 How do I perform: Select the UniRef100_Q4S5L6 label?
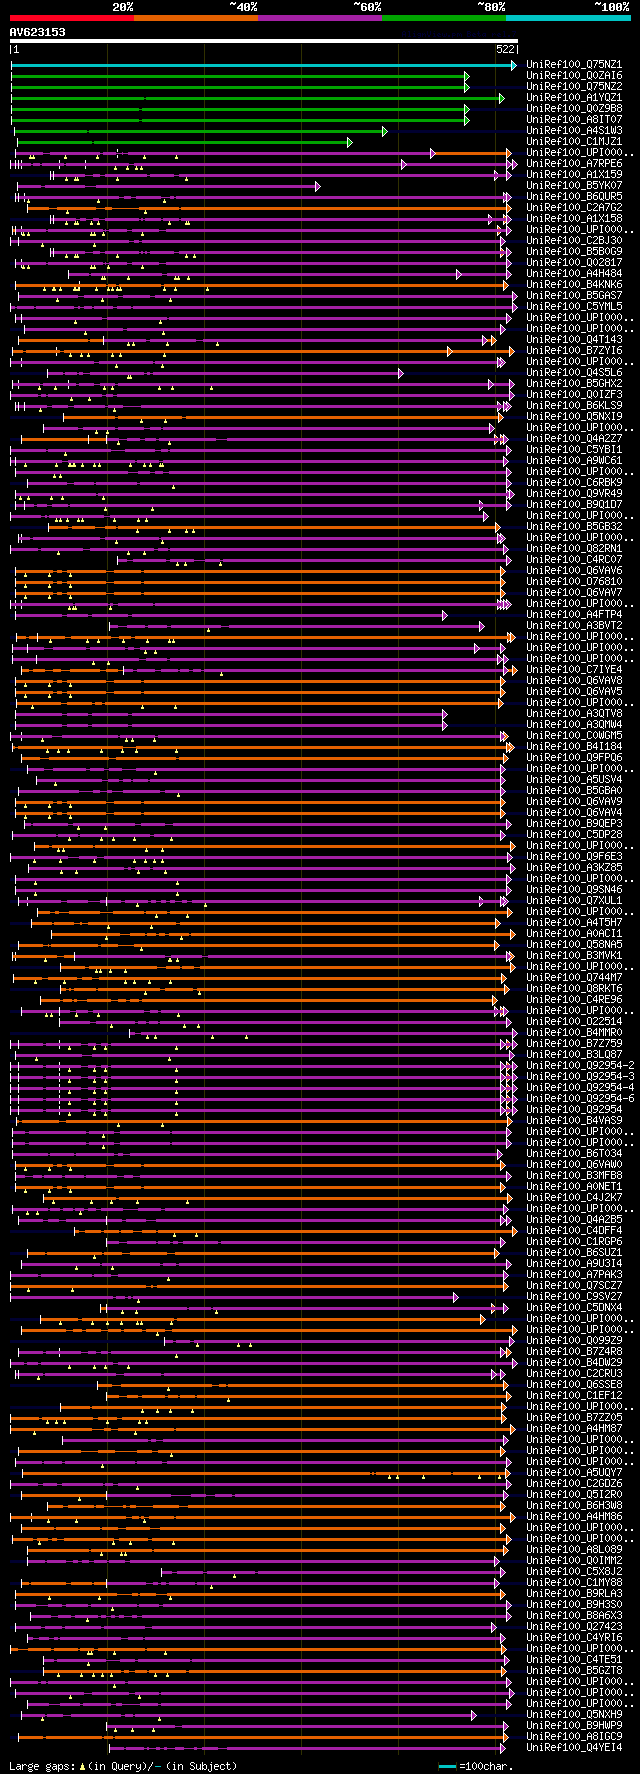pyautogui.click(x=574, y=373)
